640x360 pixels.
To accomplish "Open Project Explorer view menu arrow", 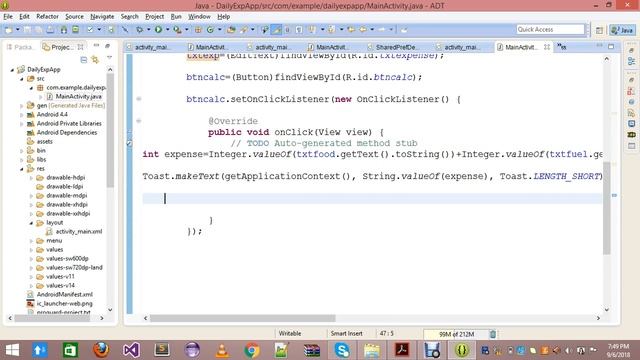I will tap(109, 58).
